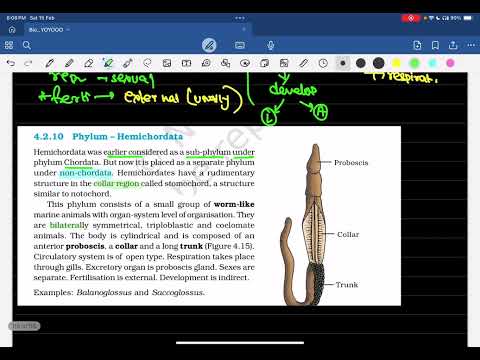The image size is (480, 360).
Task: Choose the thinnest stroke size
Action: click(343, 63)
